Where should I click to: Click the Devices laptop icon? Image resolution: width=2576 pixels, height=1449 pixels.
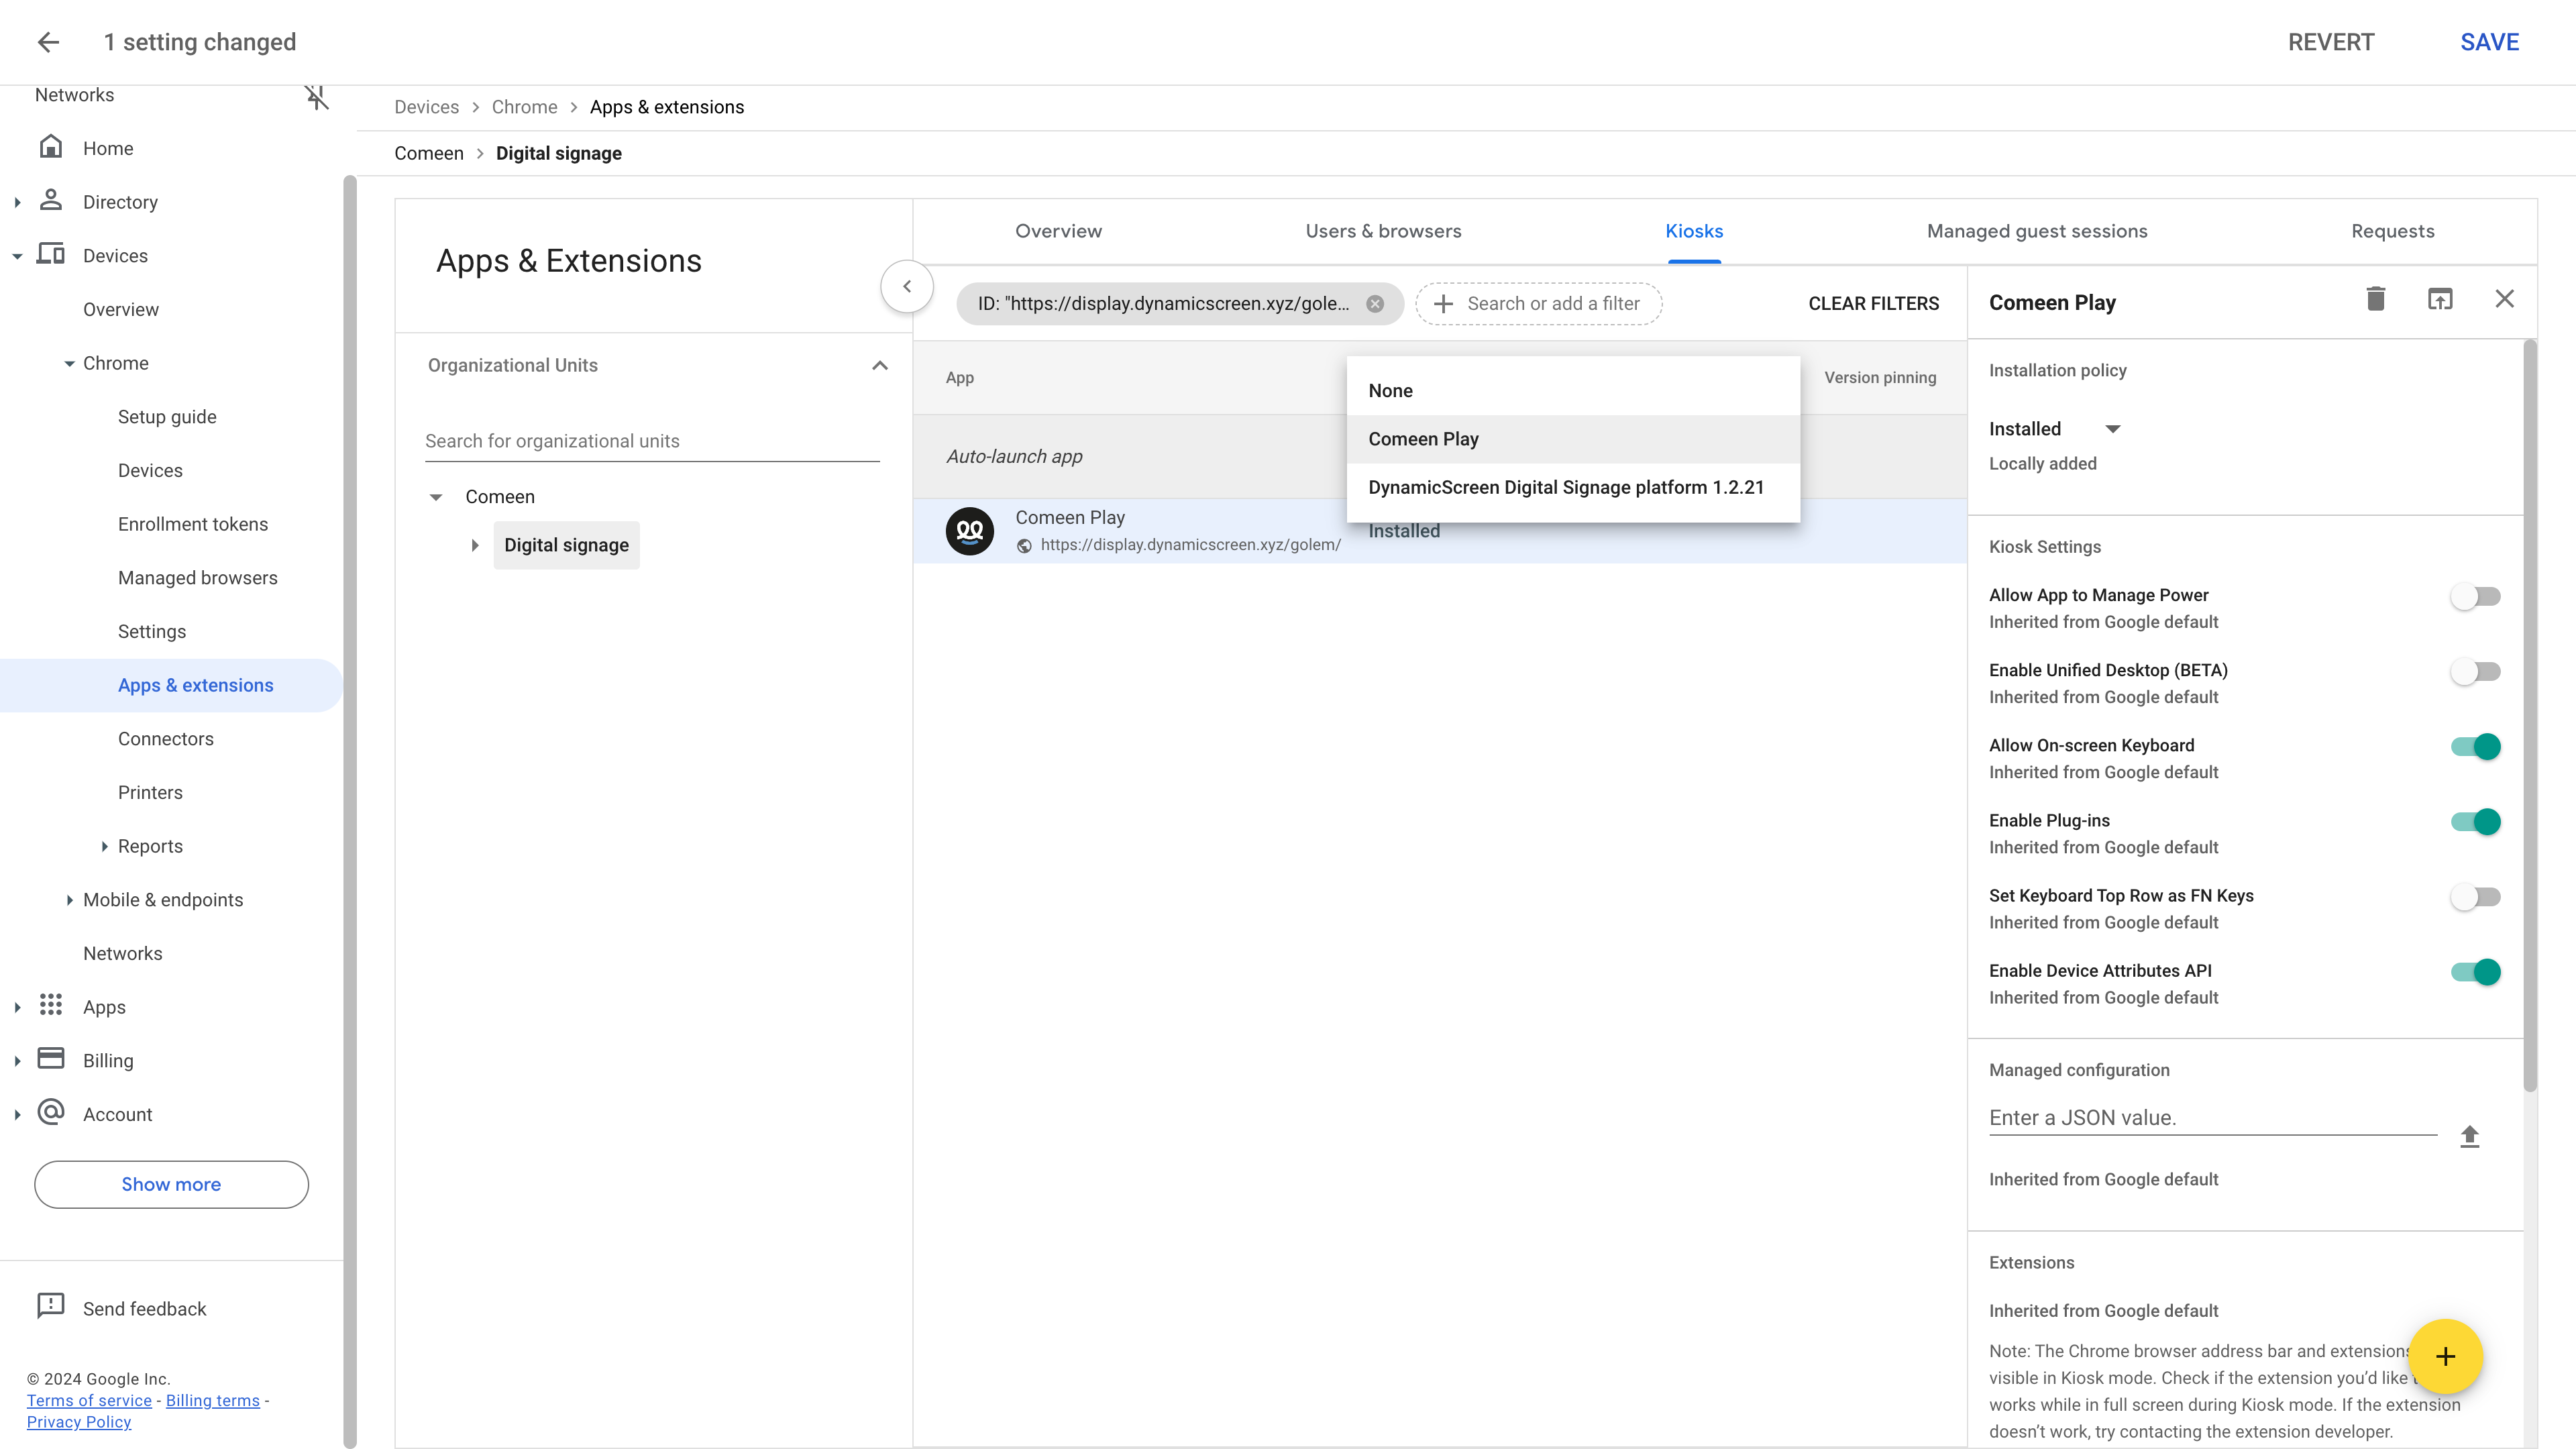pos(51,254)
